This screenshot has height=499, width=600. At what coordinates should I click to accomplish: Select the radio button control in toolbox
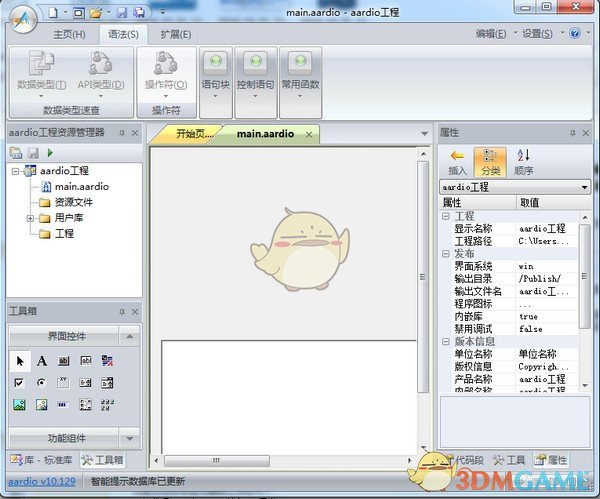[42, 383]
